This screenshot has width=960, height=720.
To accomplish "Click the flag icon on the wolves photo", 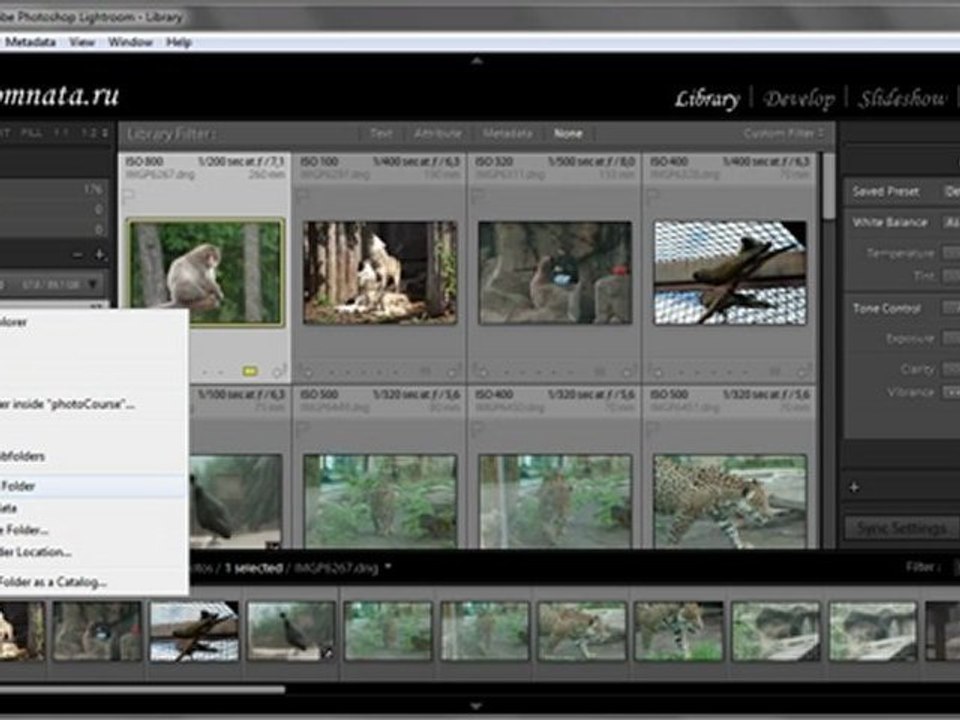I will click(x=302, y=197).
